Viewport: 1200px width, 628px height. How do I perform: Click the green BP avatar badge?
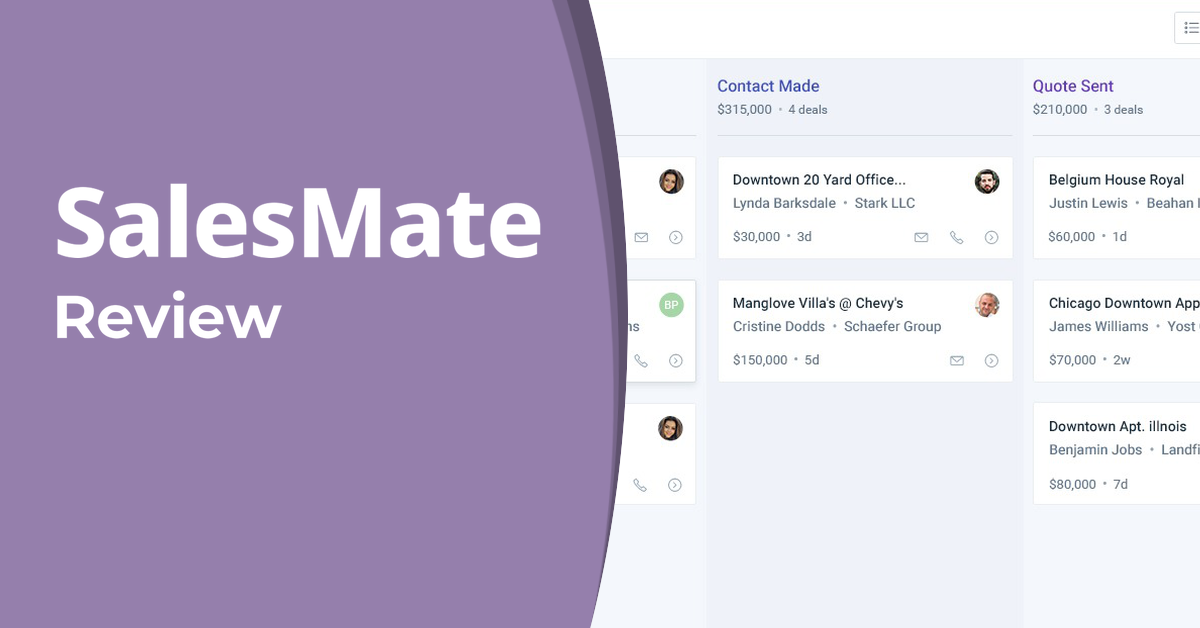671,304
